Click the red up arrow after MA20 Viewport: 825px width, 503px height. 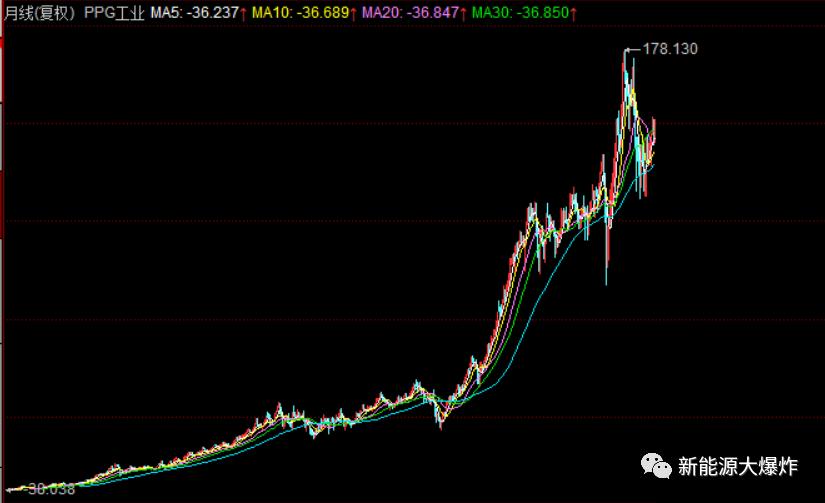pyautogui.click(x=464, y=13)
